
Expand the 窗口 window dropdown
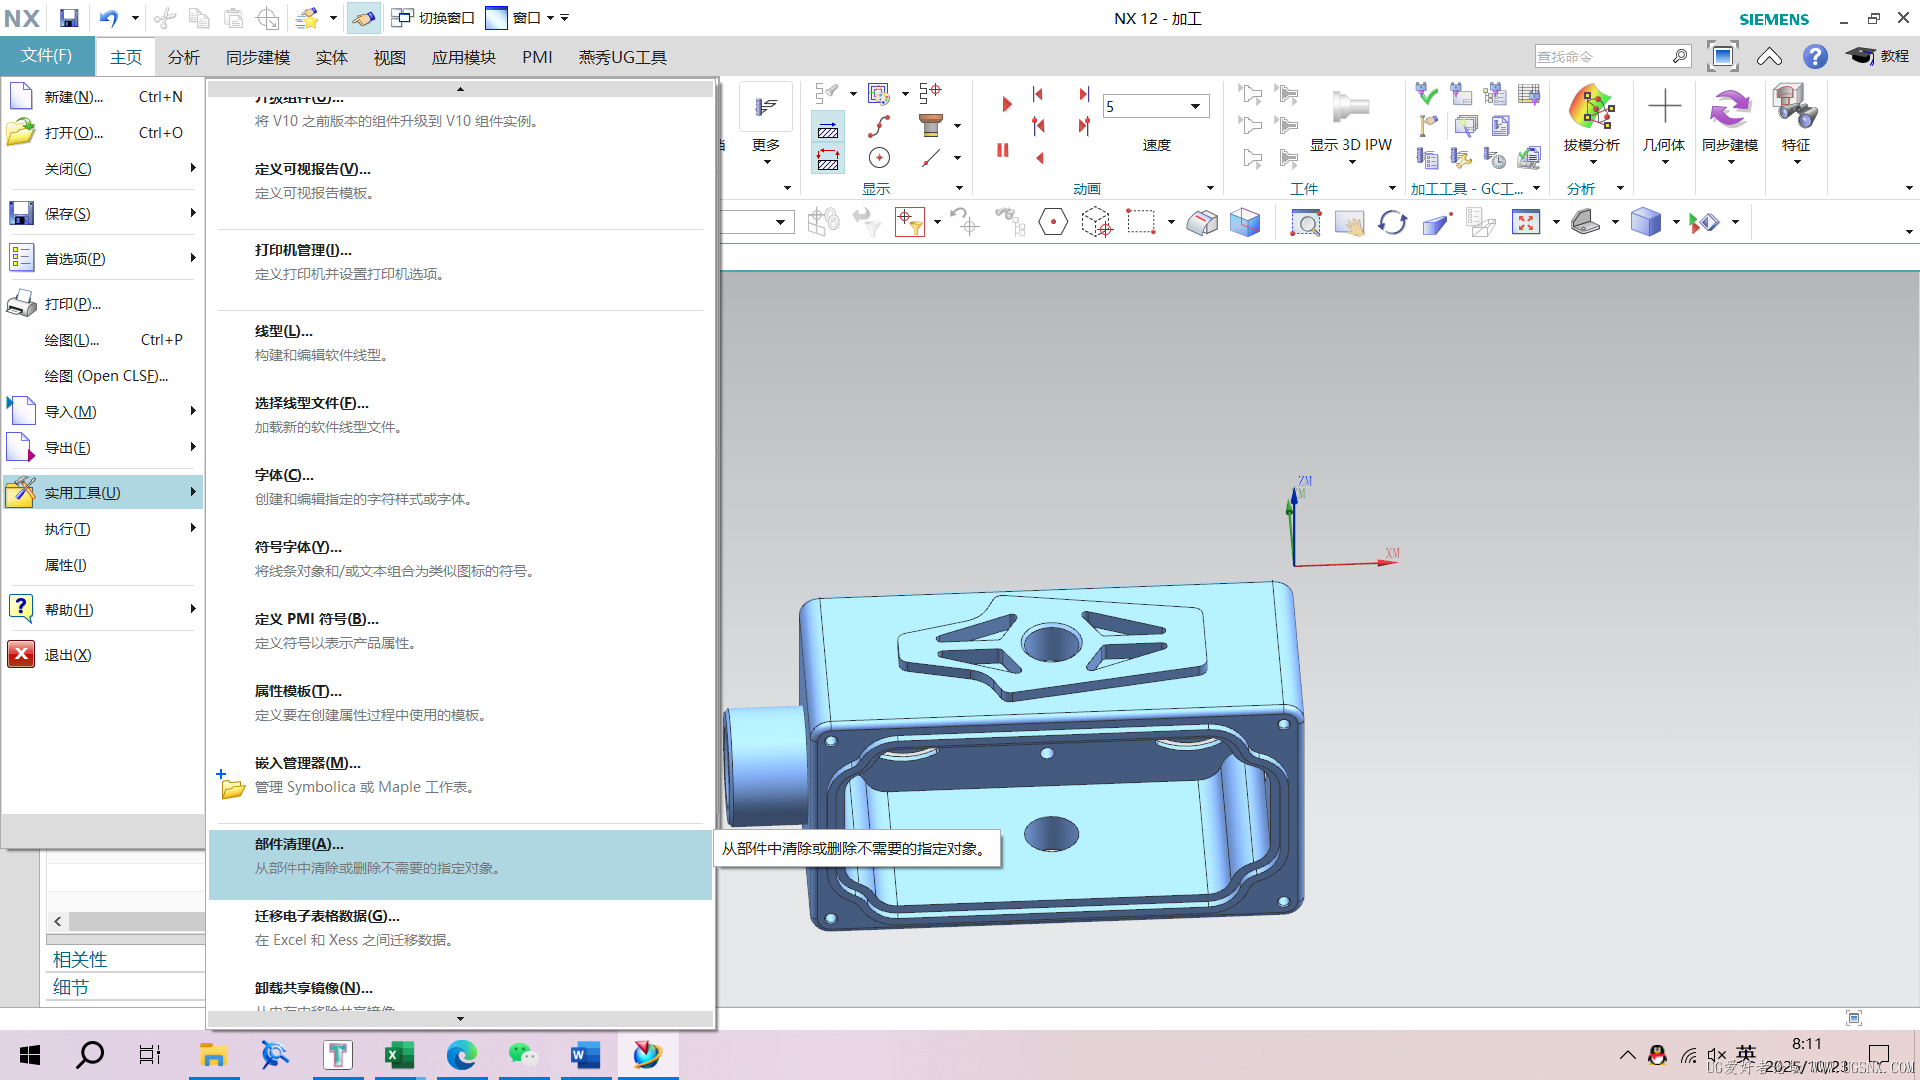[550, 18]
